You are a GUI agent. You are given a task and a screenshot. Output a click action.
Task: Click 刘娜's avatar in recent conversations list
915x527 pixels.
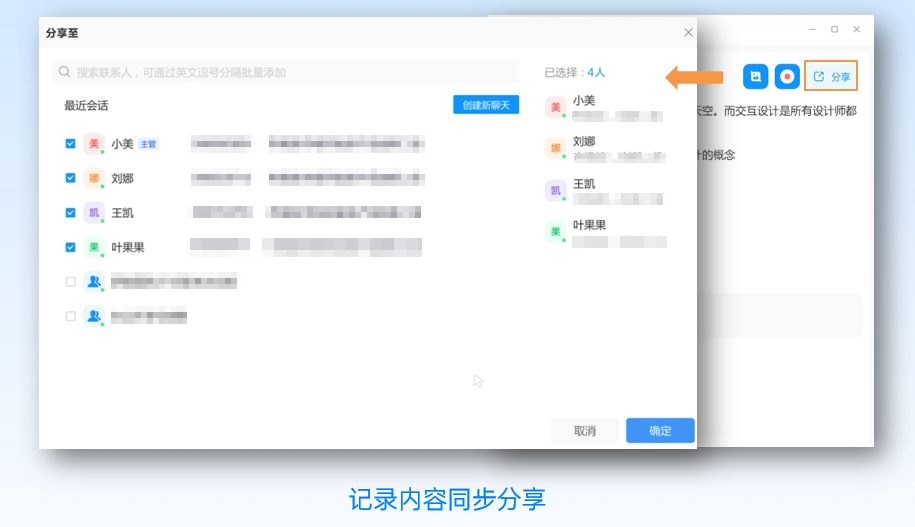[x=94, y=178]
